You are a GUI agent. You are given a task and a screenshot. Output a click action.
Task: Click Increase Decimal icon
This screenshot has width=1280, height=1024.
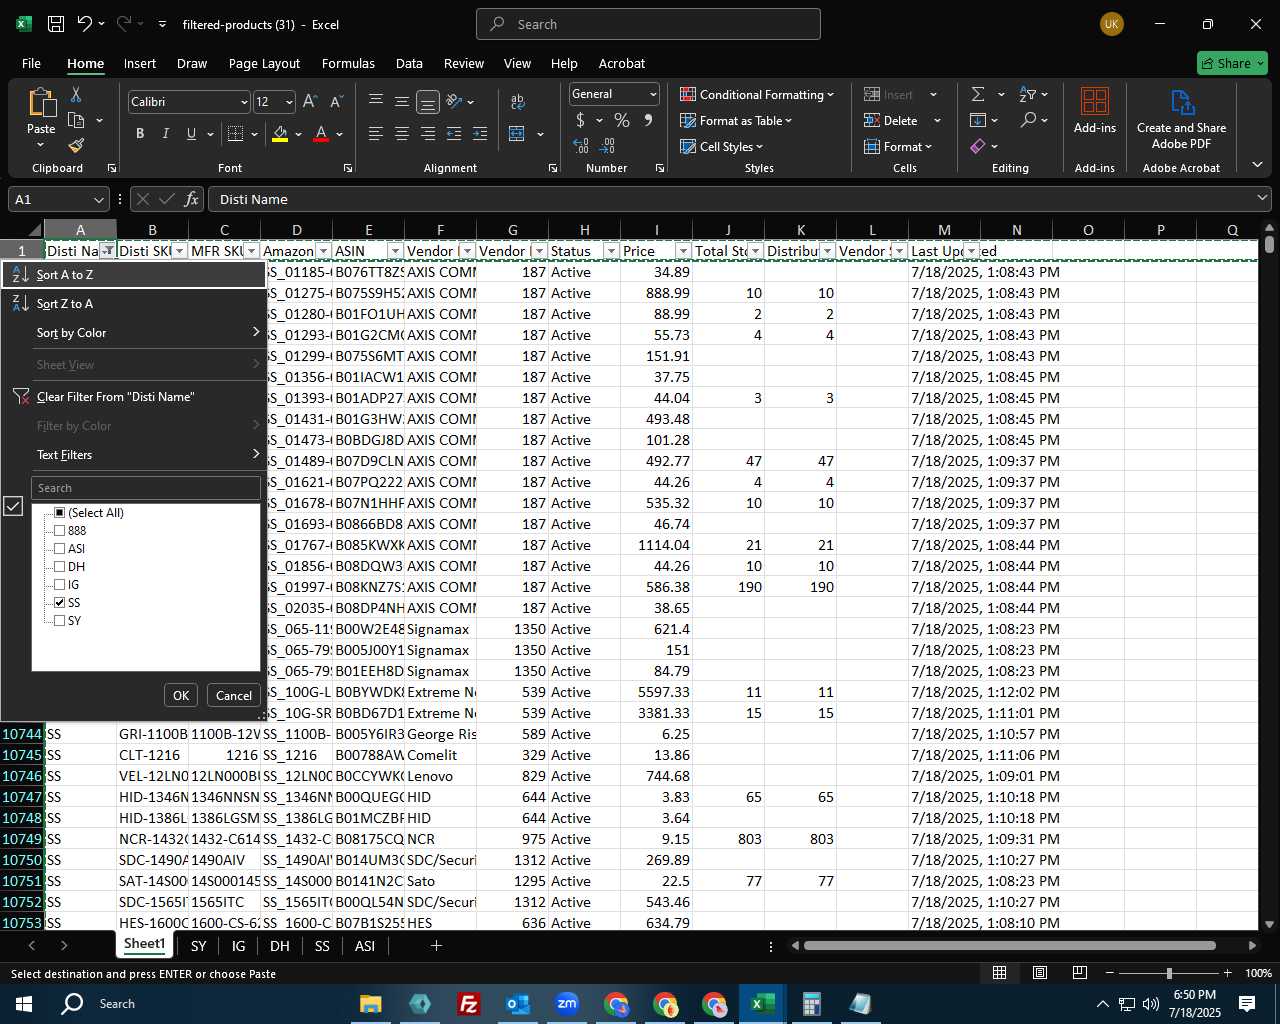point(581,145)
